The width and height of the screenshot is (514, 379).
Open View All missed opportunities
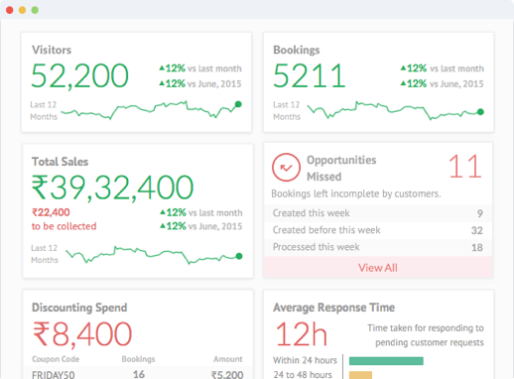[x=378, y=268]
